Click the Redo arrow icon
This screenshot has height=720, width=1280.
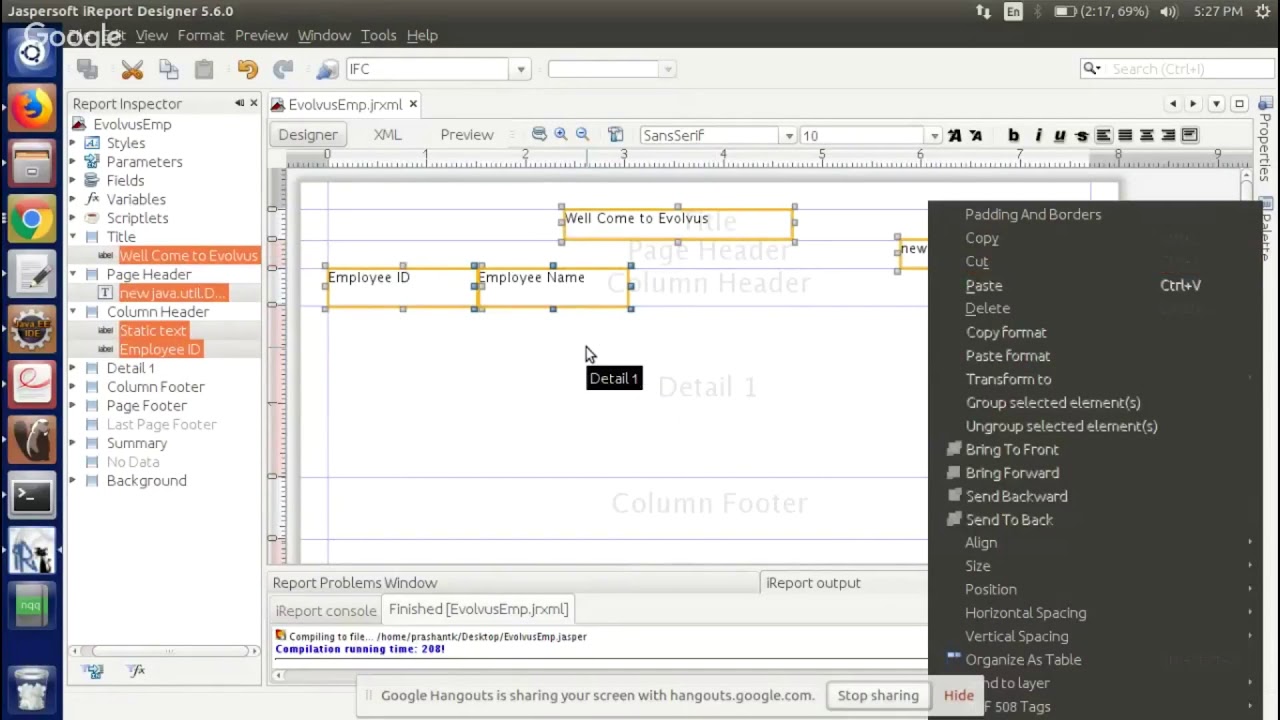[283, 69]
